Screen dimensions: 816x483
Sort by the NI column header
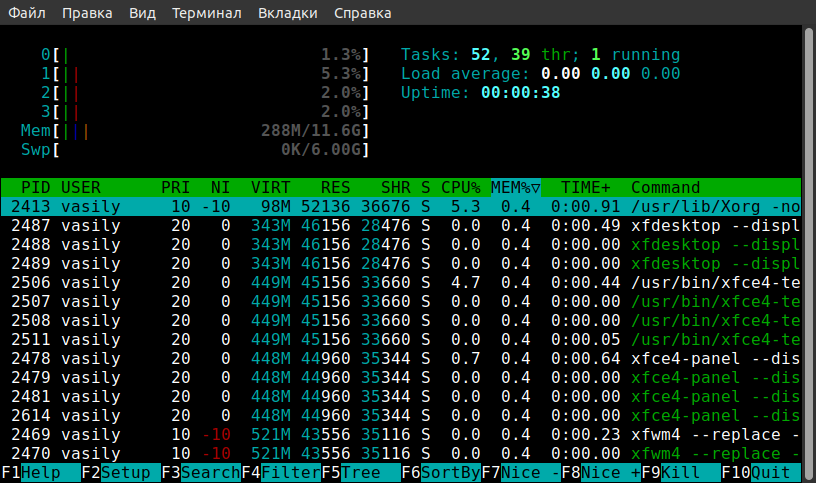[x=220, y=187]
